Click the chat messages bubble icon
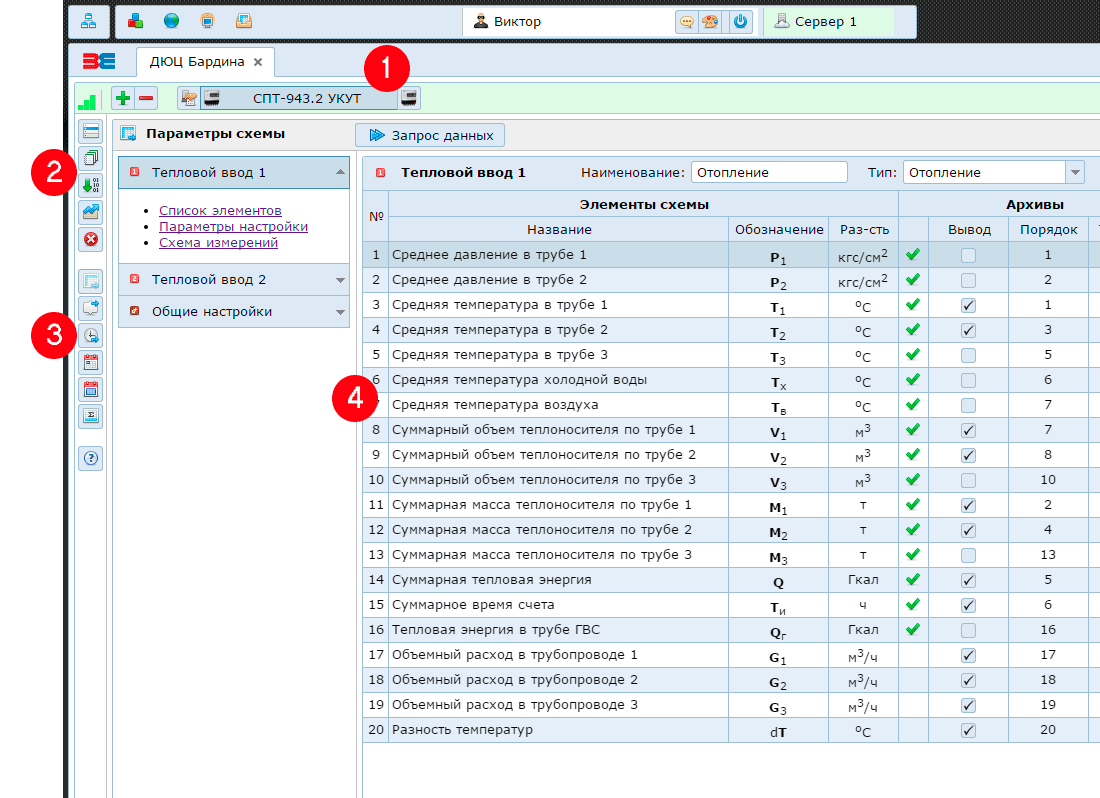This screenshot has height=798, width=1100. pos(687,21)
